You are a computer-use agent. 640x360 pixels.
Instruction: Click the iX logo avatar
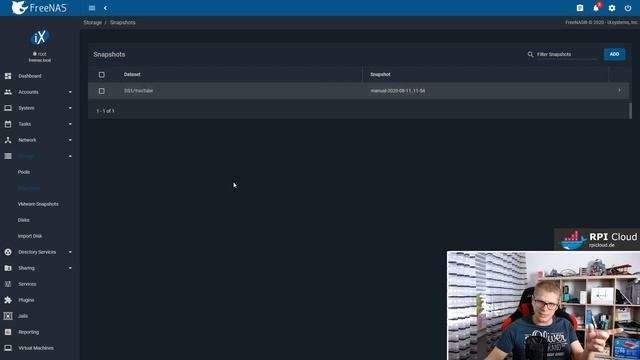pos(40,38)
